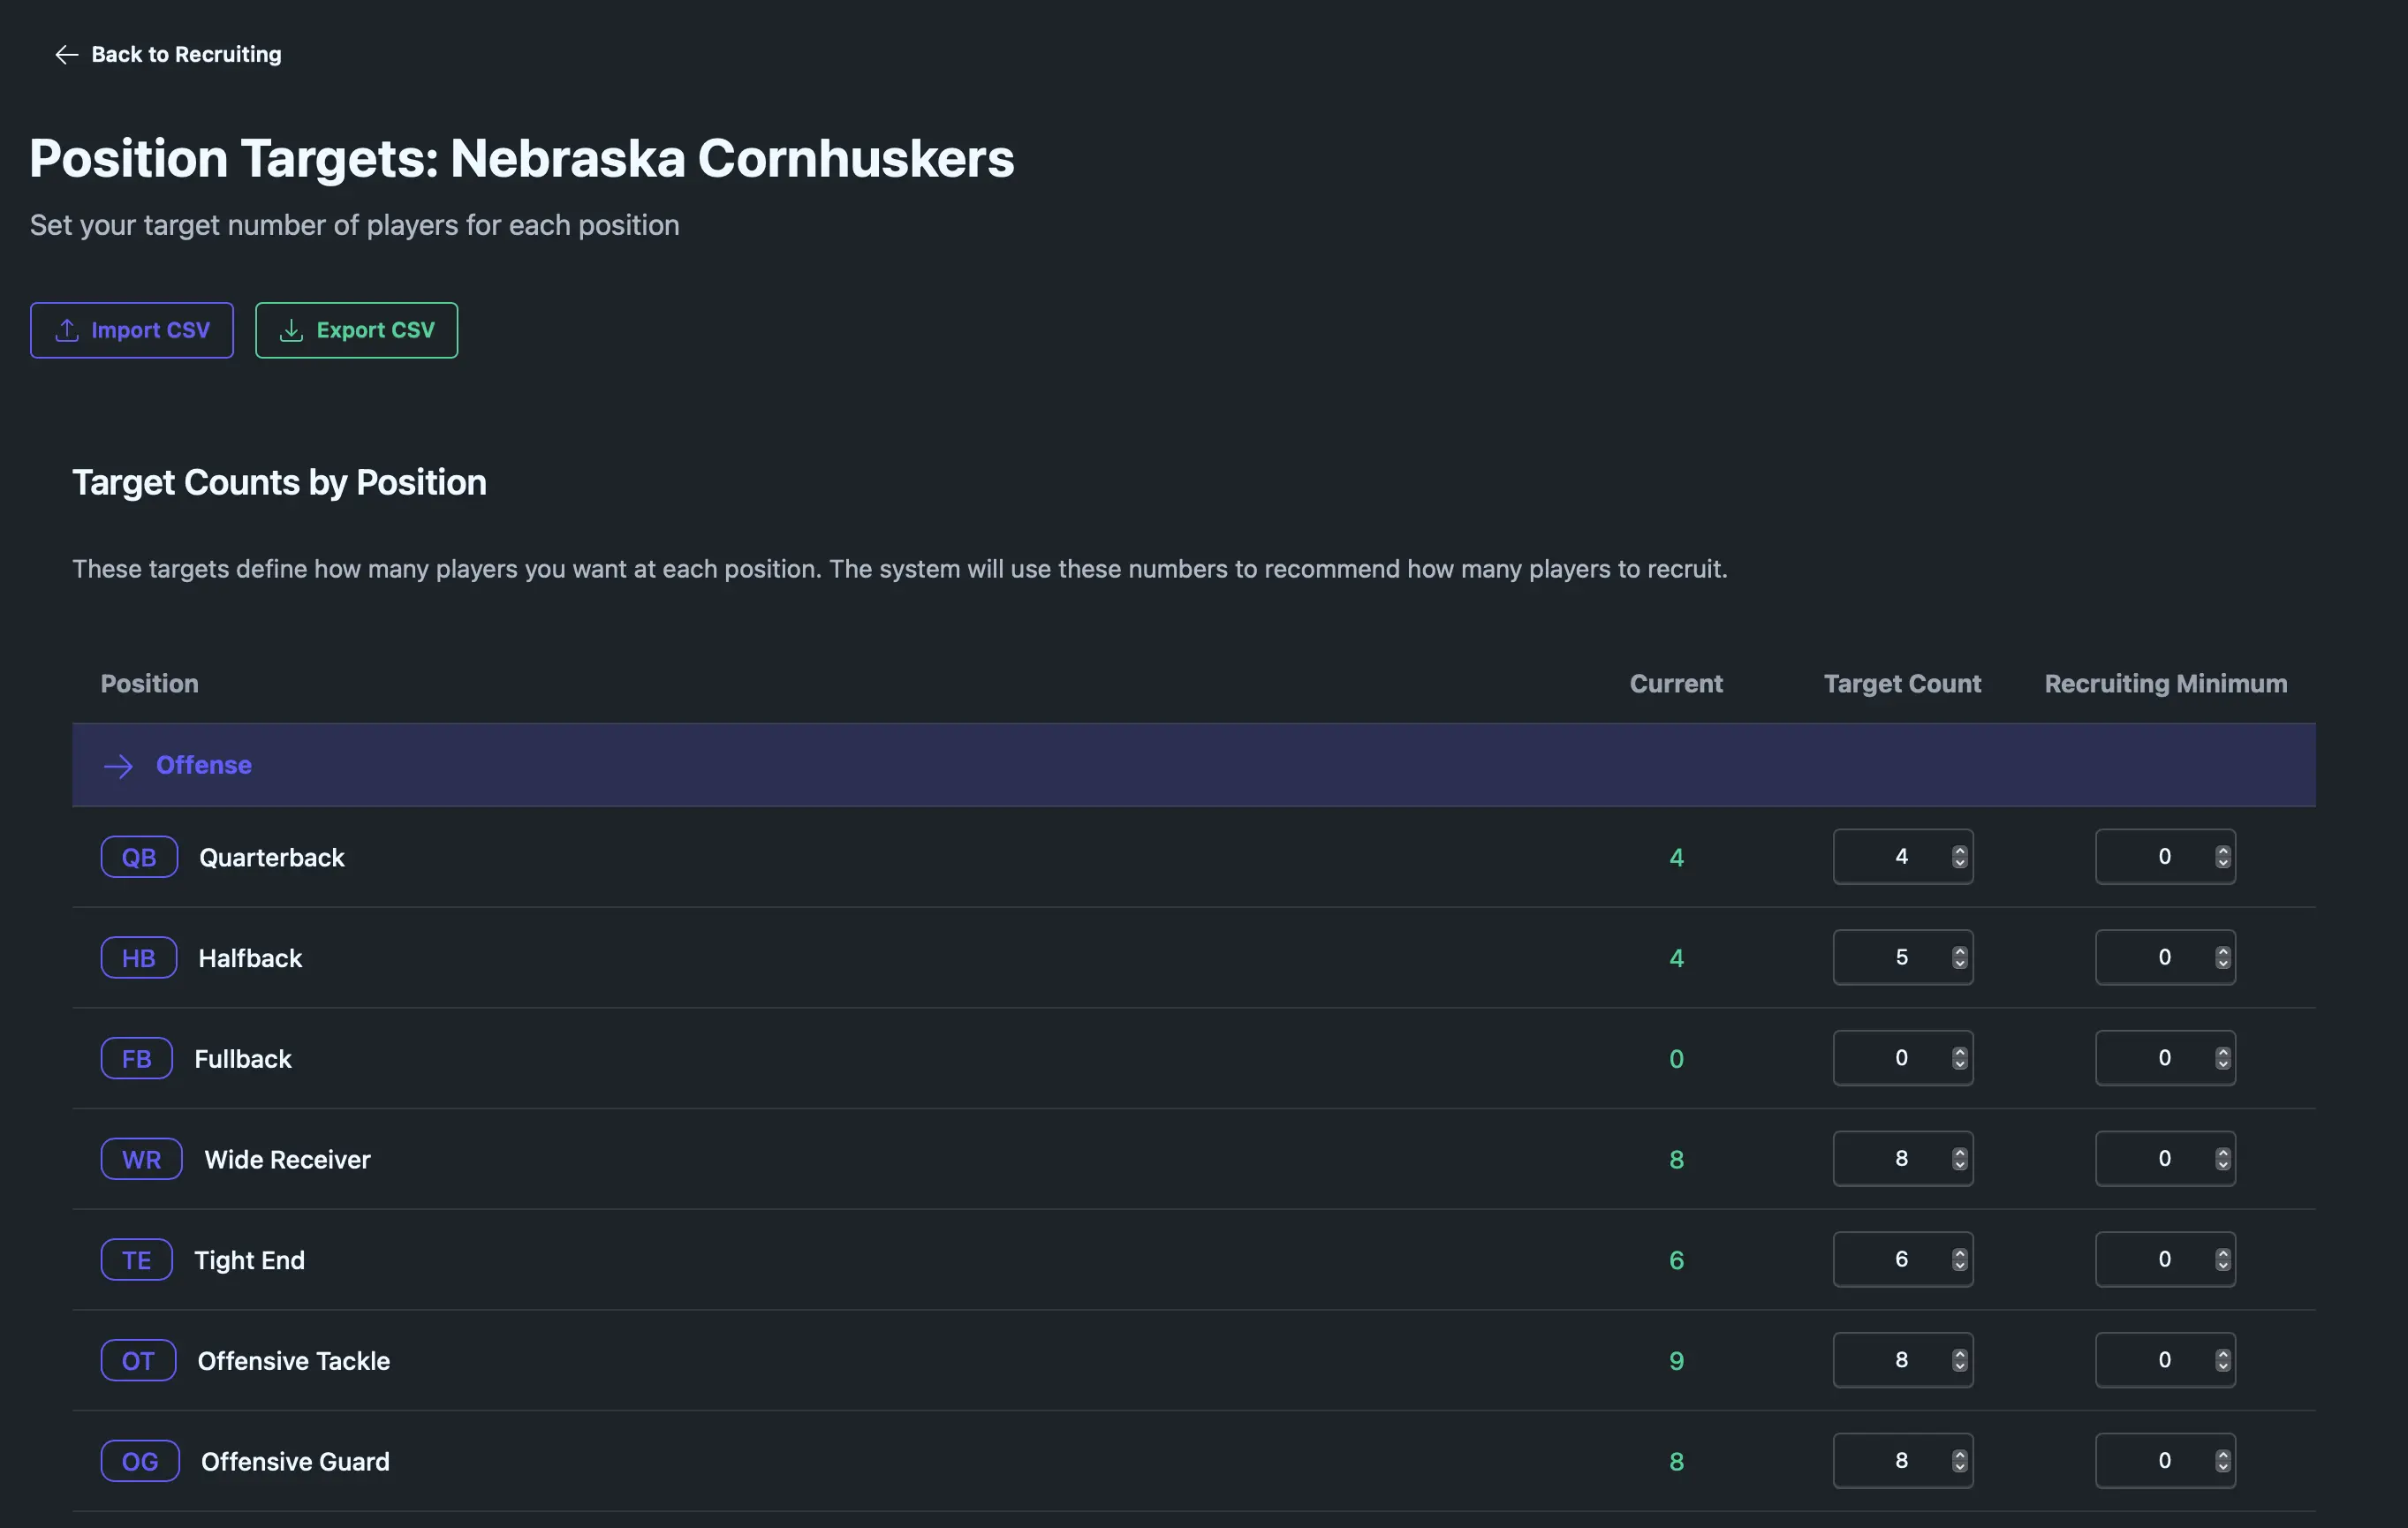
Task: Click the Import CSV upload icon
Action: coord(67,330)
